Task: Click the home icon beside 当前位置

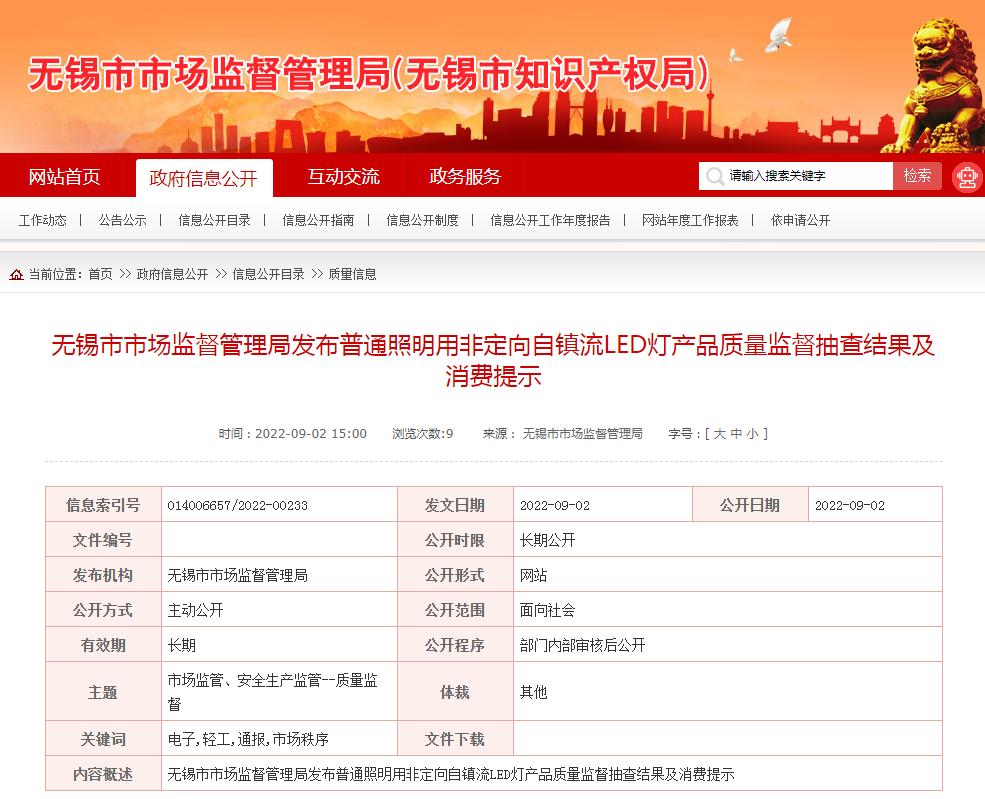Action: [x=17, y=274]
